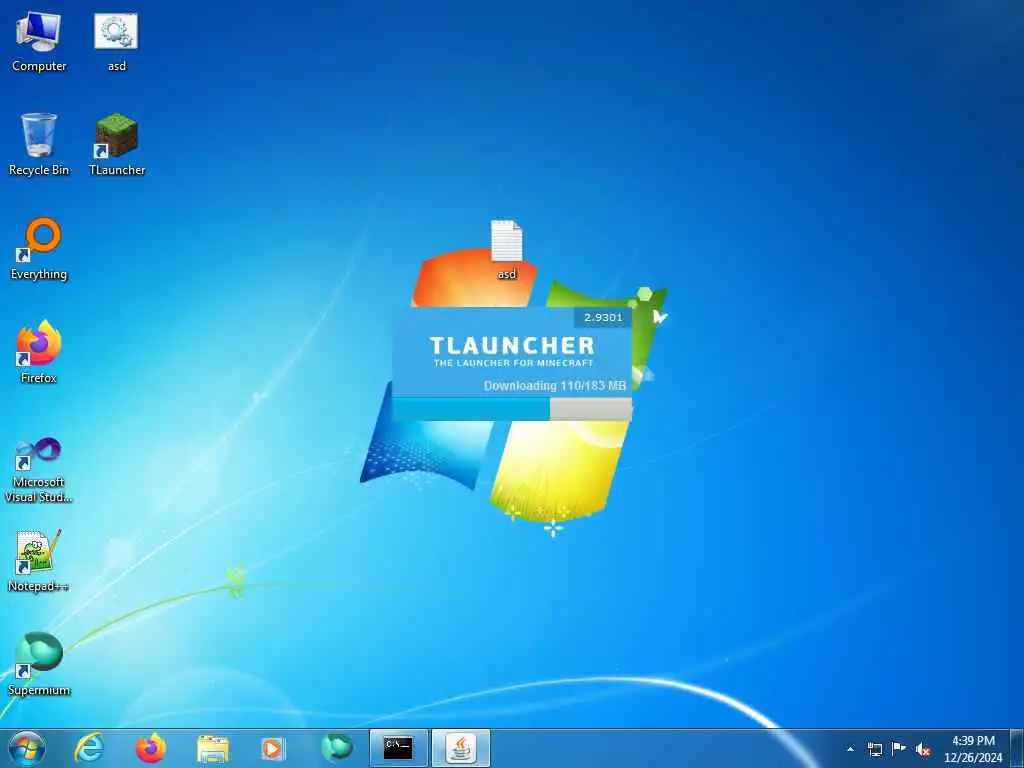Open Firefox from the taskbar

coord(151,748)
